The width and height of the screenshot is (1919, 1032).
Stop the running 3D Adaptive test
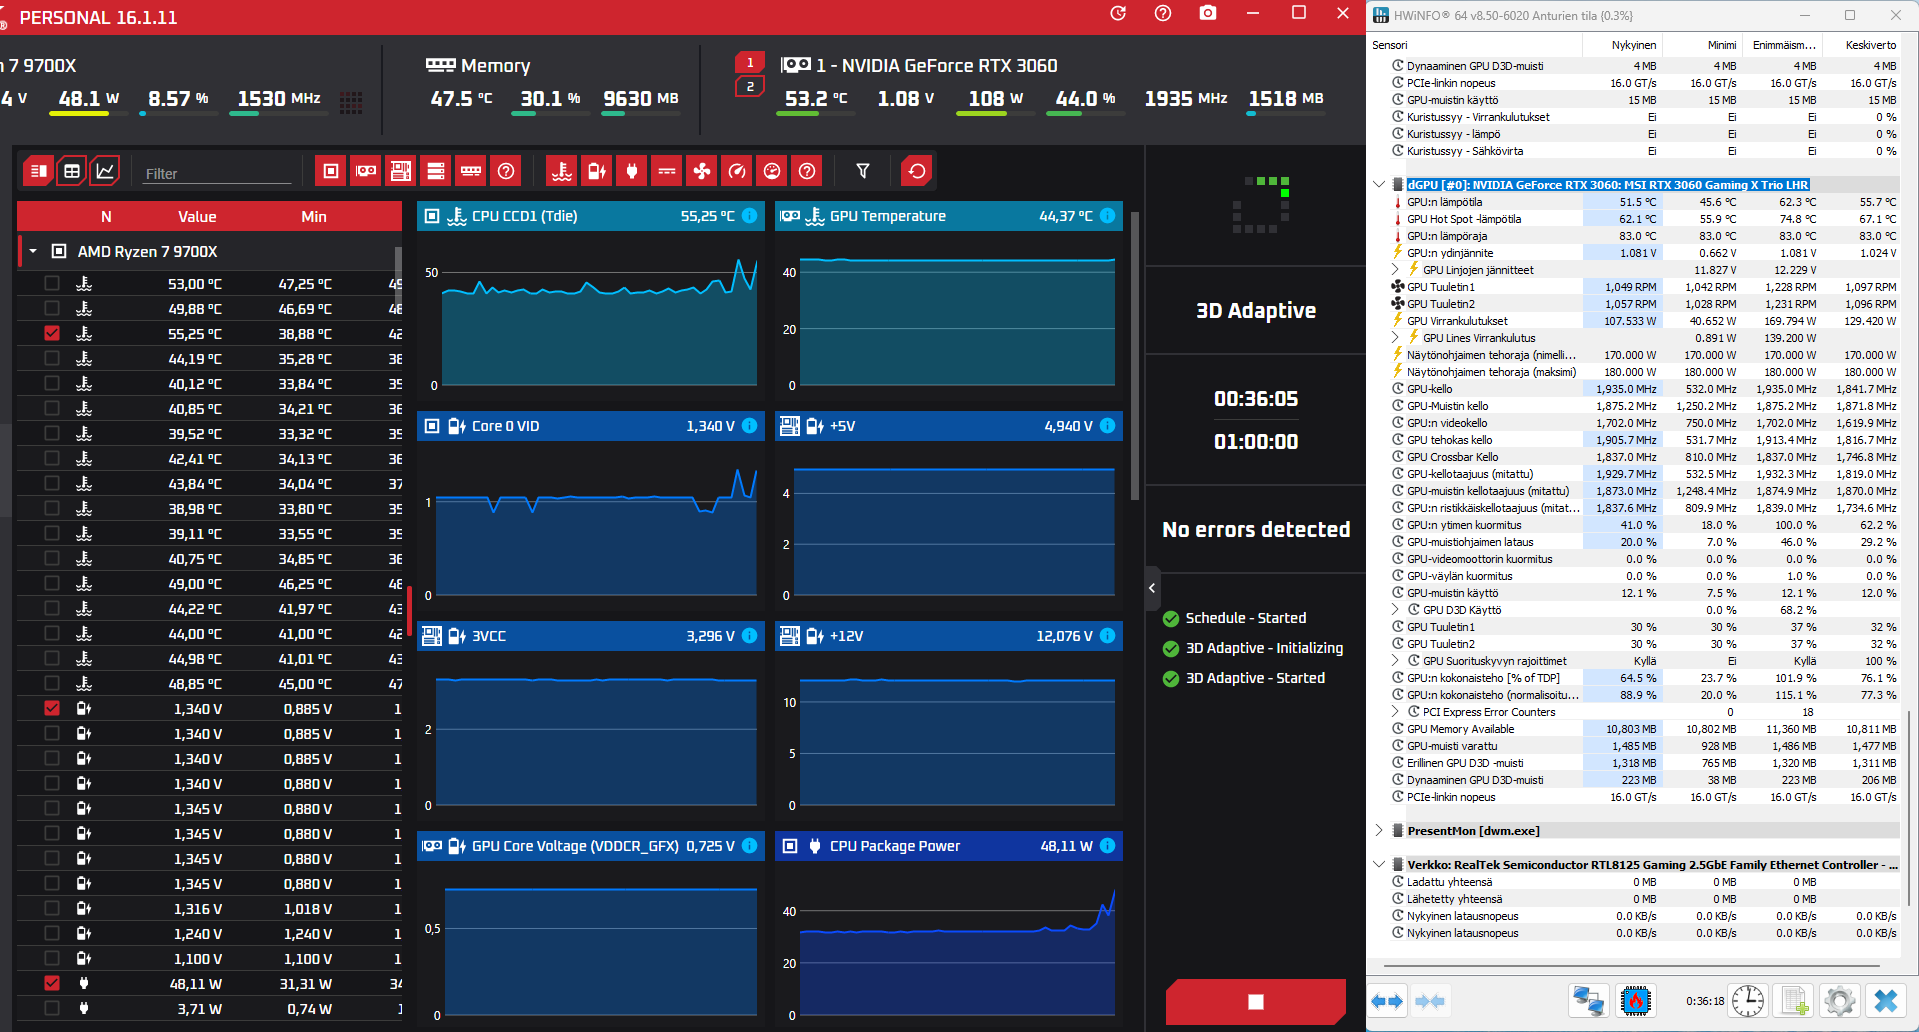pos(1256,1001)
